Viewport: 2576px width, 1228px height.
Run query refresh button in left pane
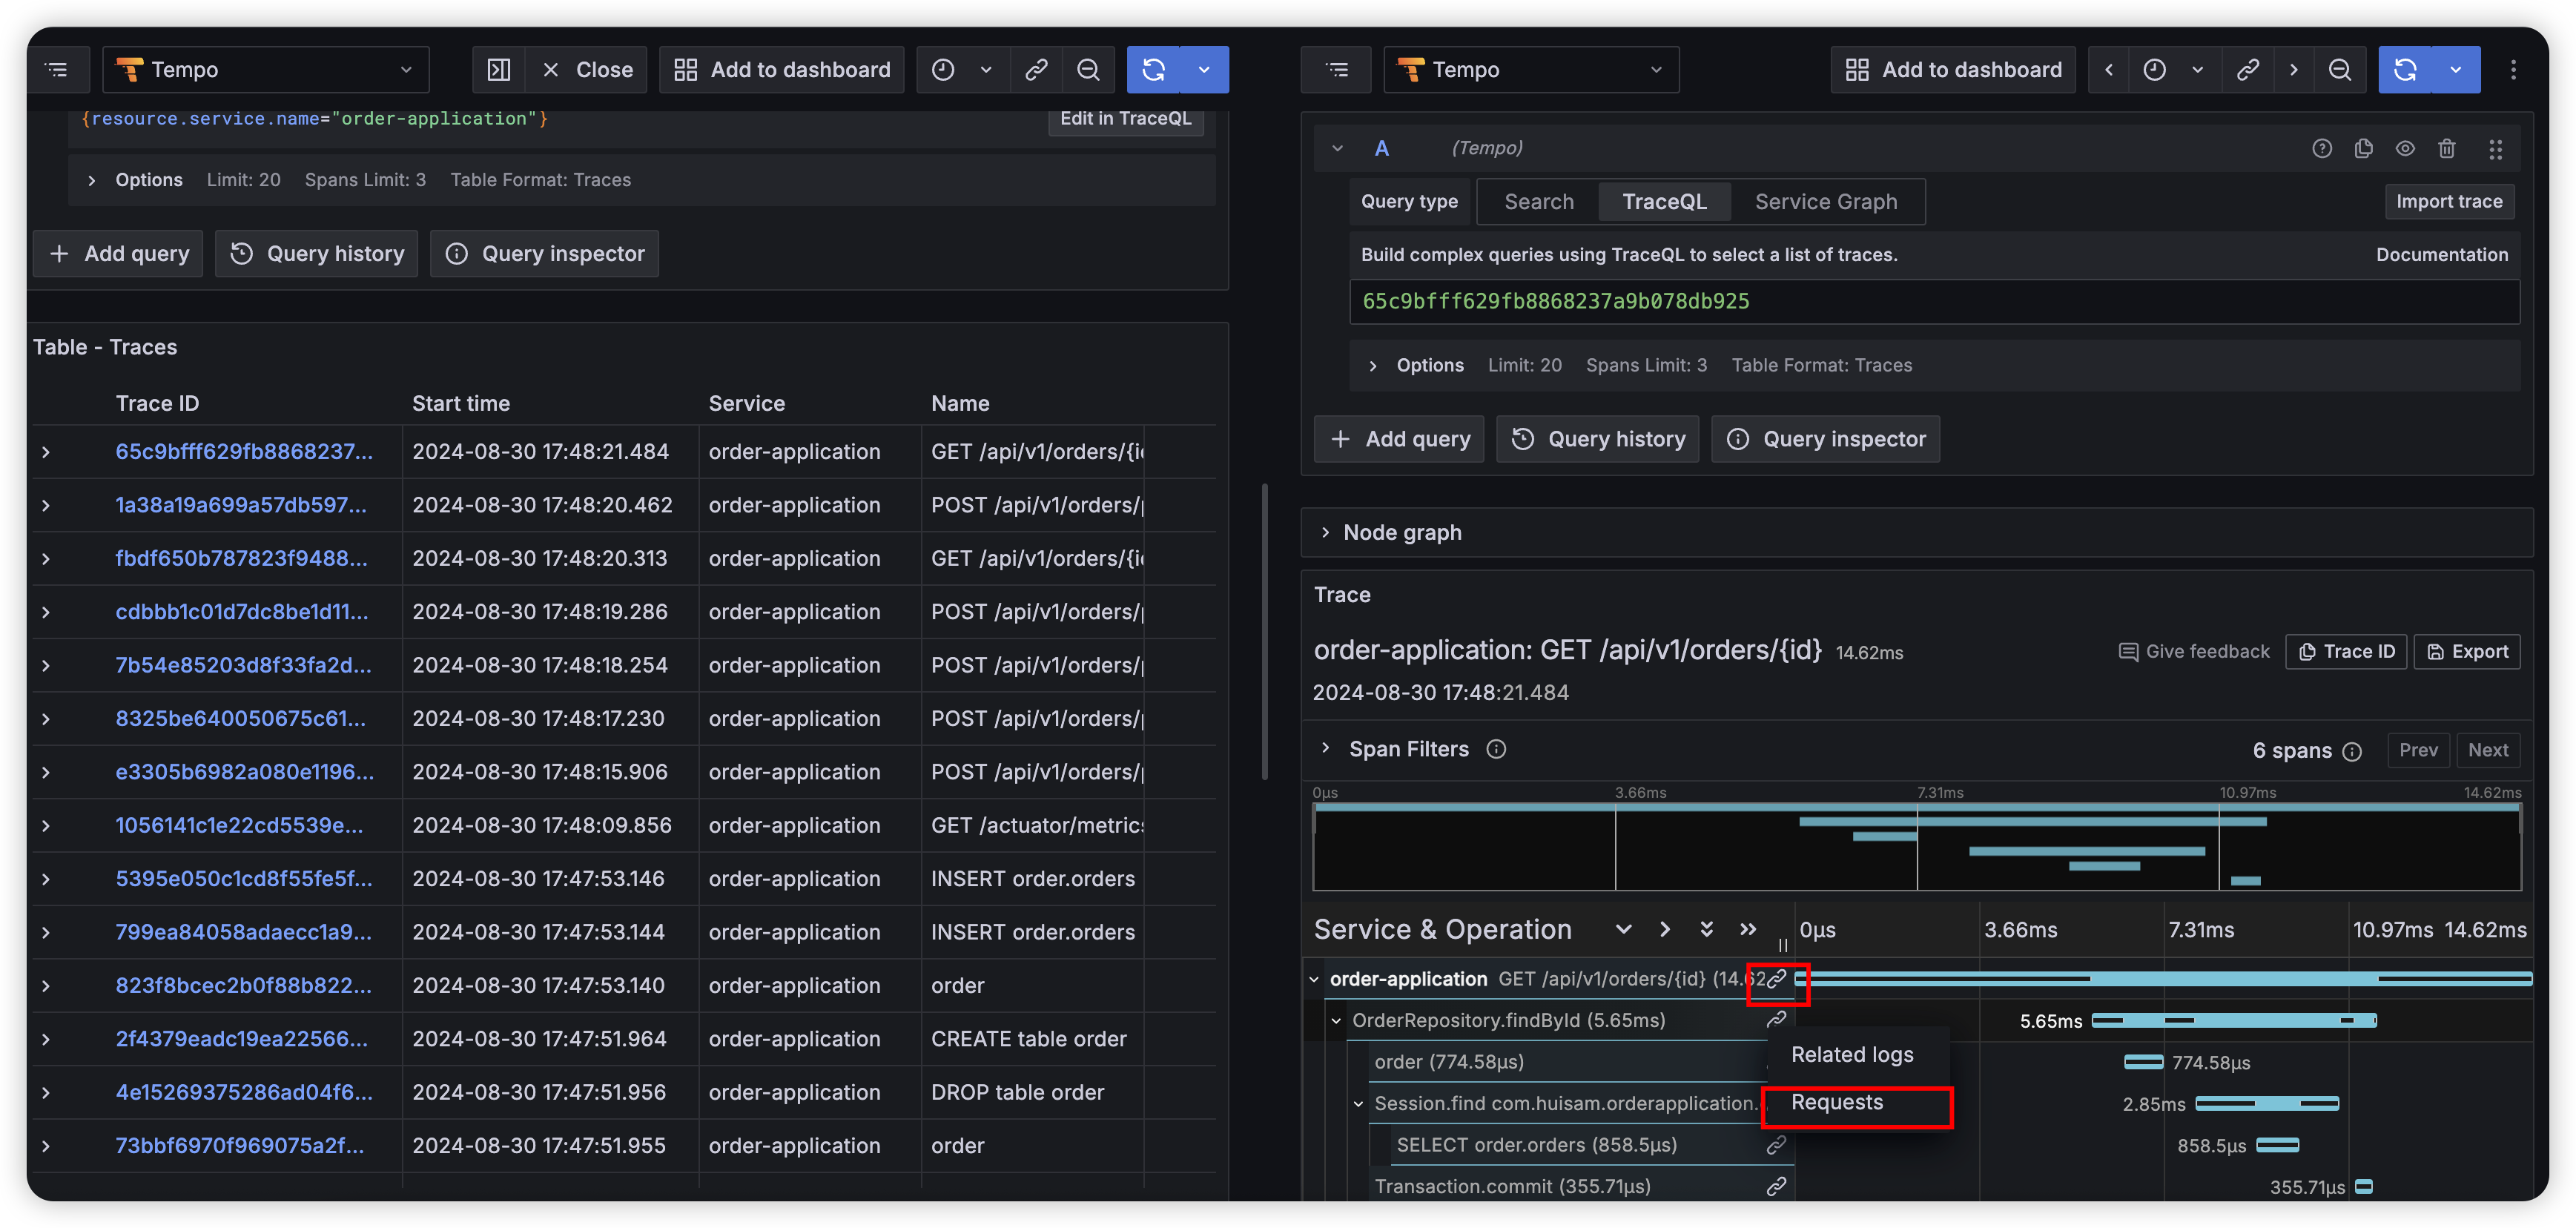pyautogui.click(x=1153, y=70)
